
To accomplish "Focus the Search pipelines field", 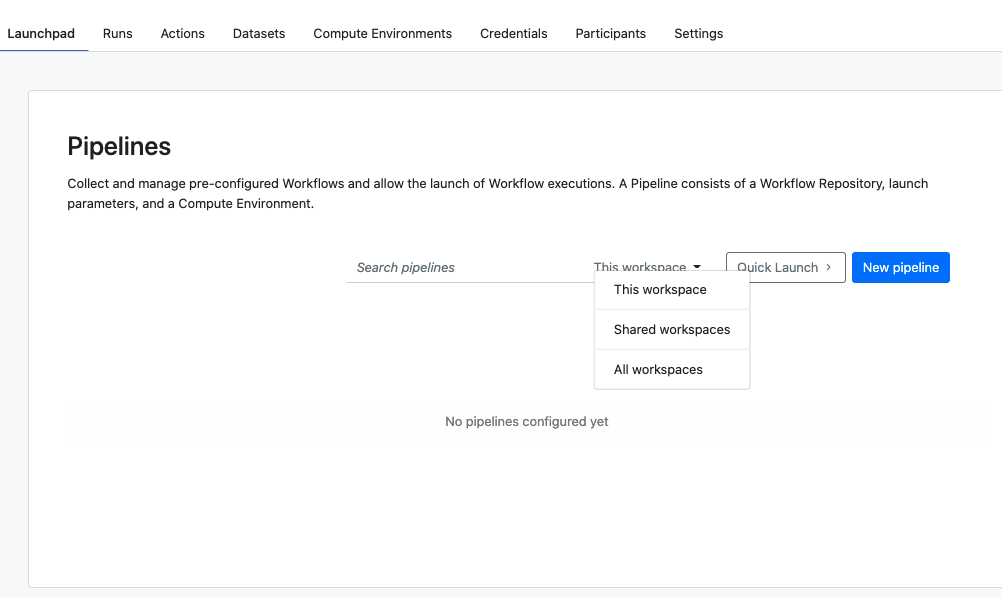I will pyautogui.click(x=470, y=267).
